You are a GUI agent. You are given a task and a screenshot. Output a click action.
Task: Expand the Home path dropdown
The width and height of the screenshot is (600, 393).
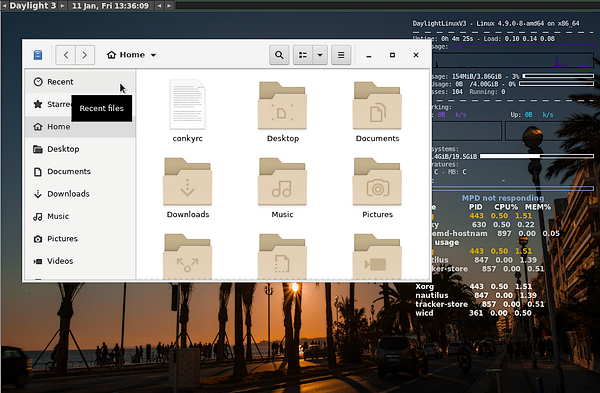click(x=131, y=55)
